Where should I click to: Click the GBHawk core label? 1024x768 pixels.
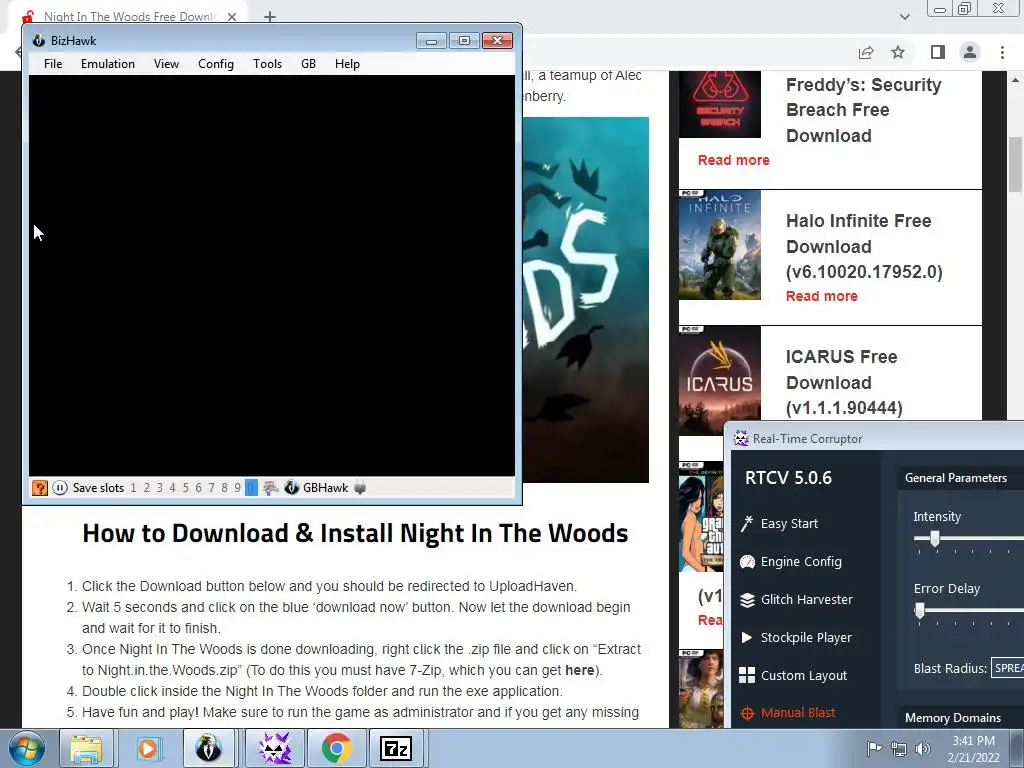click(325, 488)
